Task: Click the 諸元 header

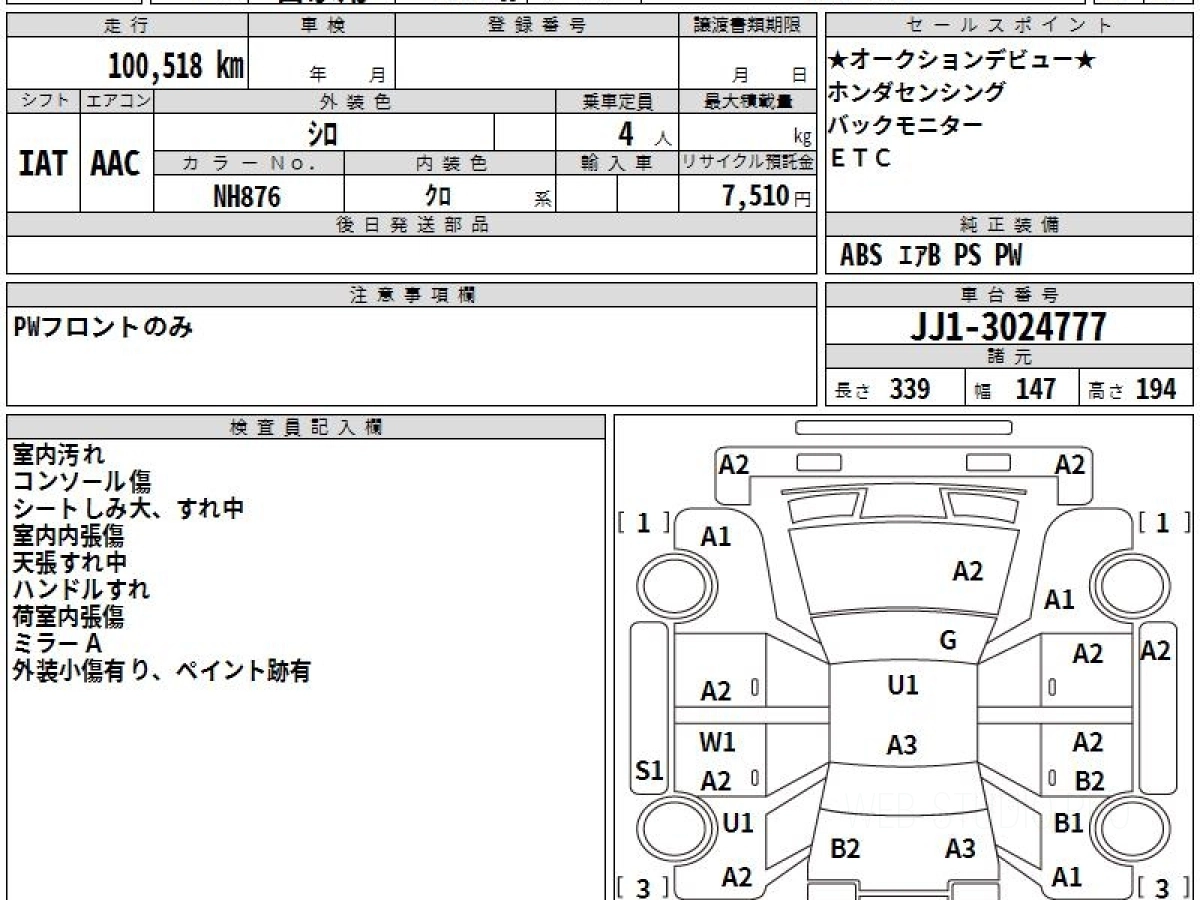Action: pos(1009,357)
